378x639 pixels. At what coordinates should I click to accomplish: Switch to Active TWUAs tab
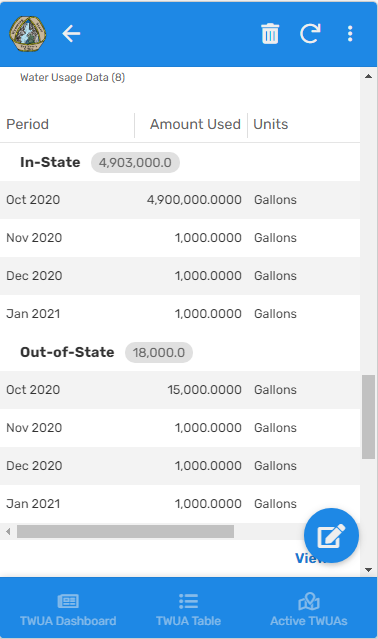pyautogui.click(x=309, y=610)
